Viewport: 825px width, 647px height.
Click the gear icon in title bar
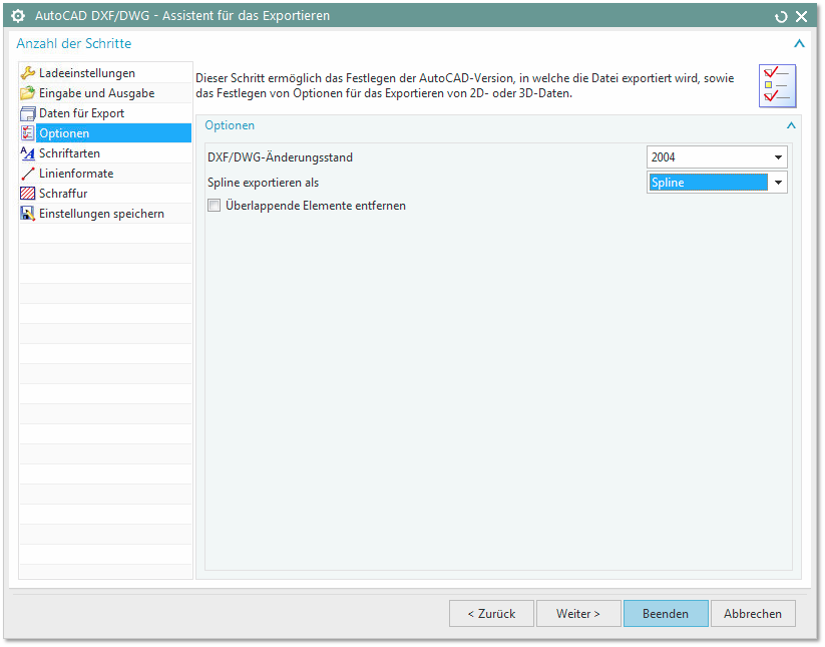coord(18,16)
